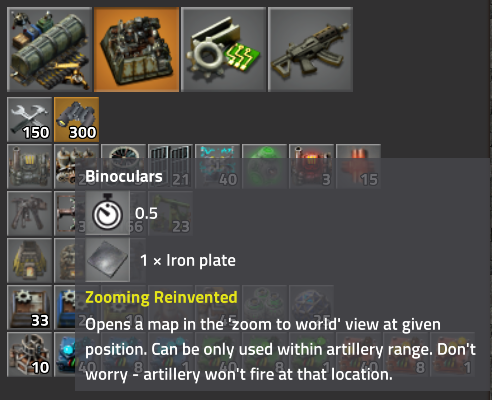
Task: Craft a repair pack (150 available)
Action: (x=30, y=120)
